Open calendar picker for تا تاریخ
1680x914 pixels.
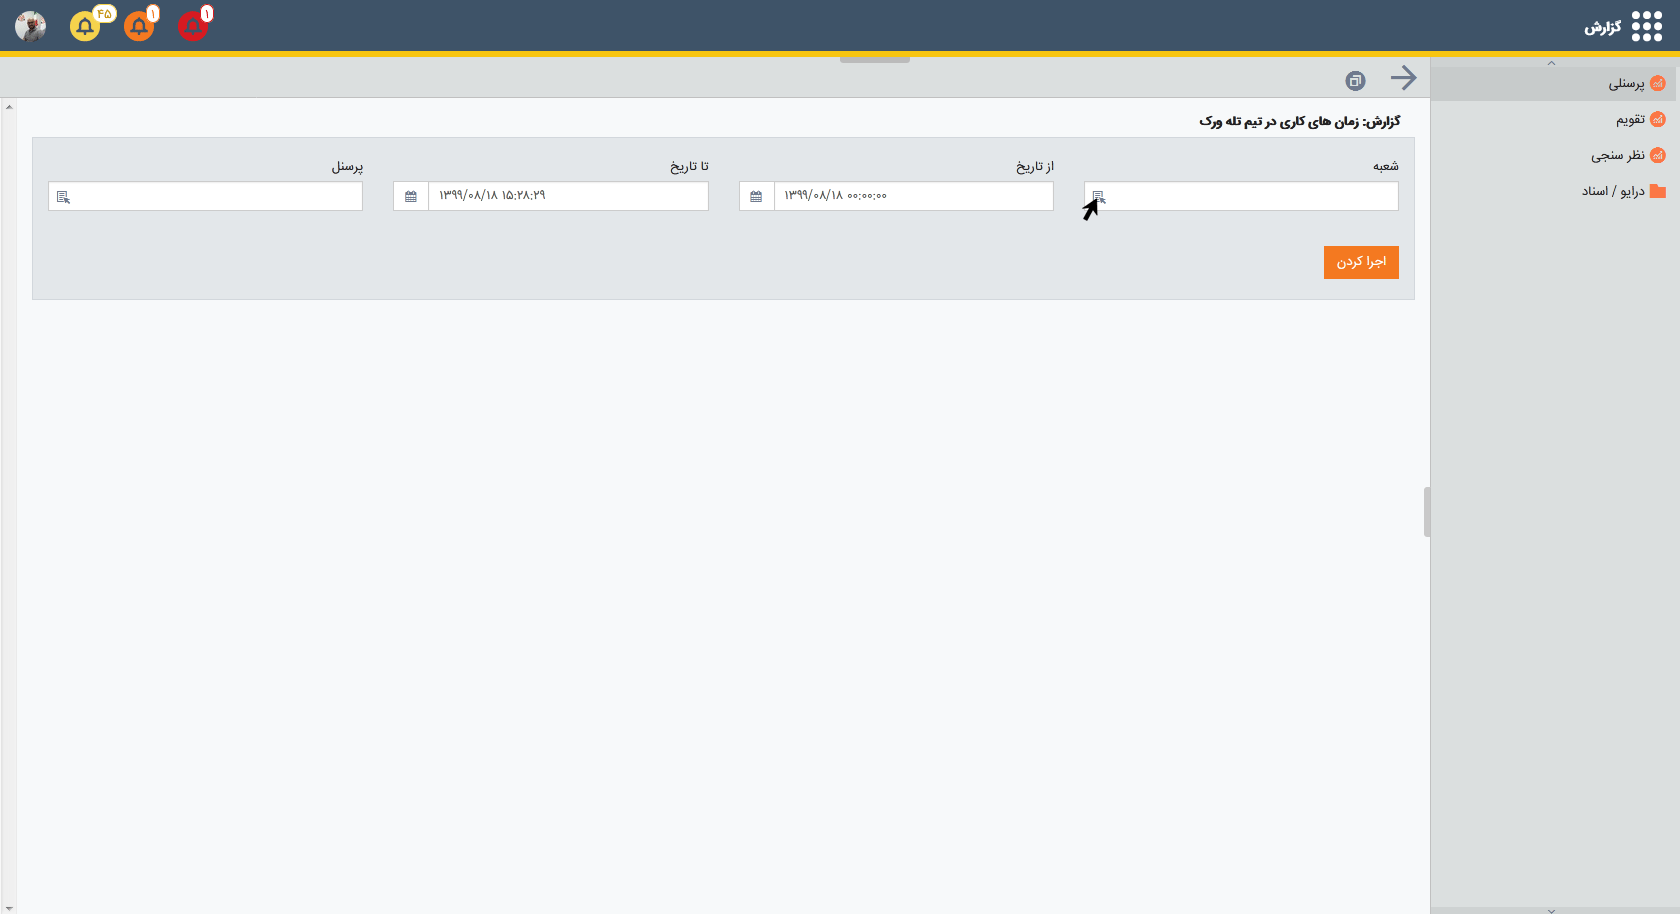coord(411,196)
